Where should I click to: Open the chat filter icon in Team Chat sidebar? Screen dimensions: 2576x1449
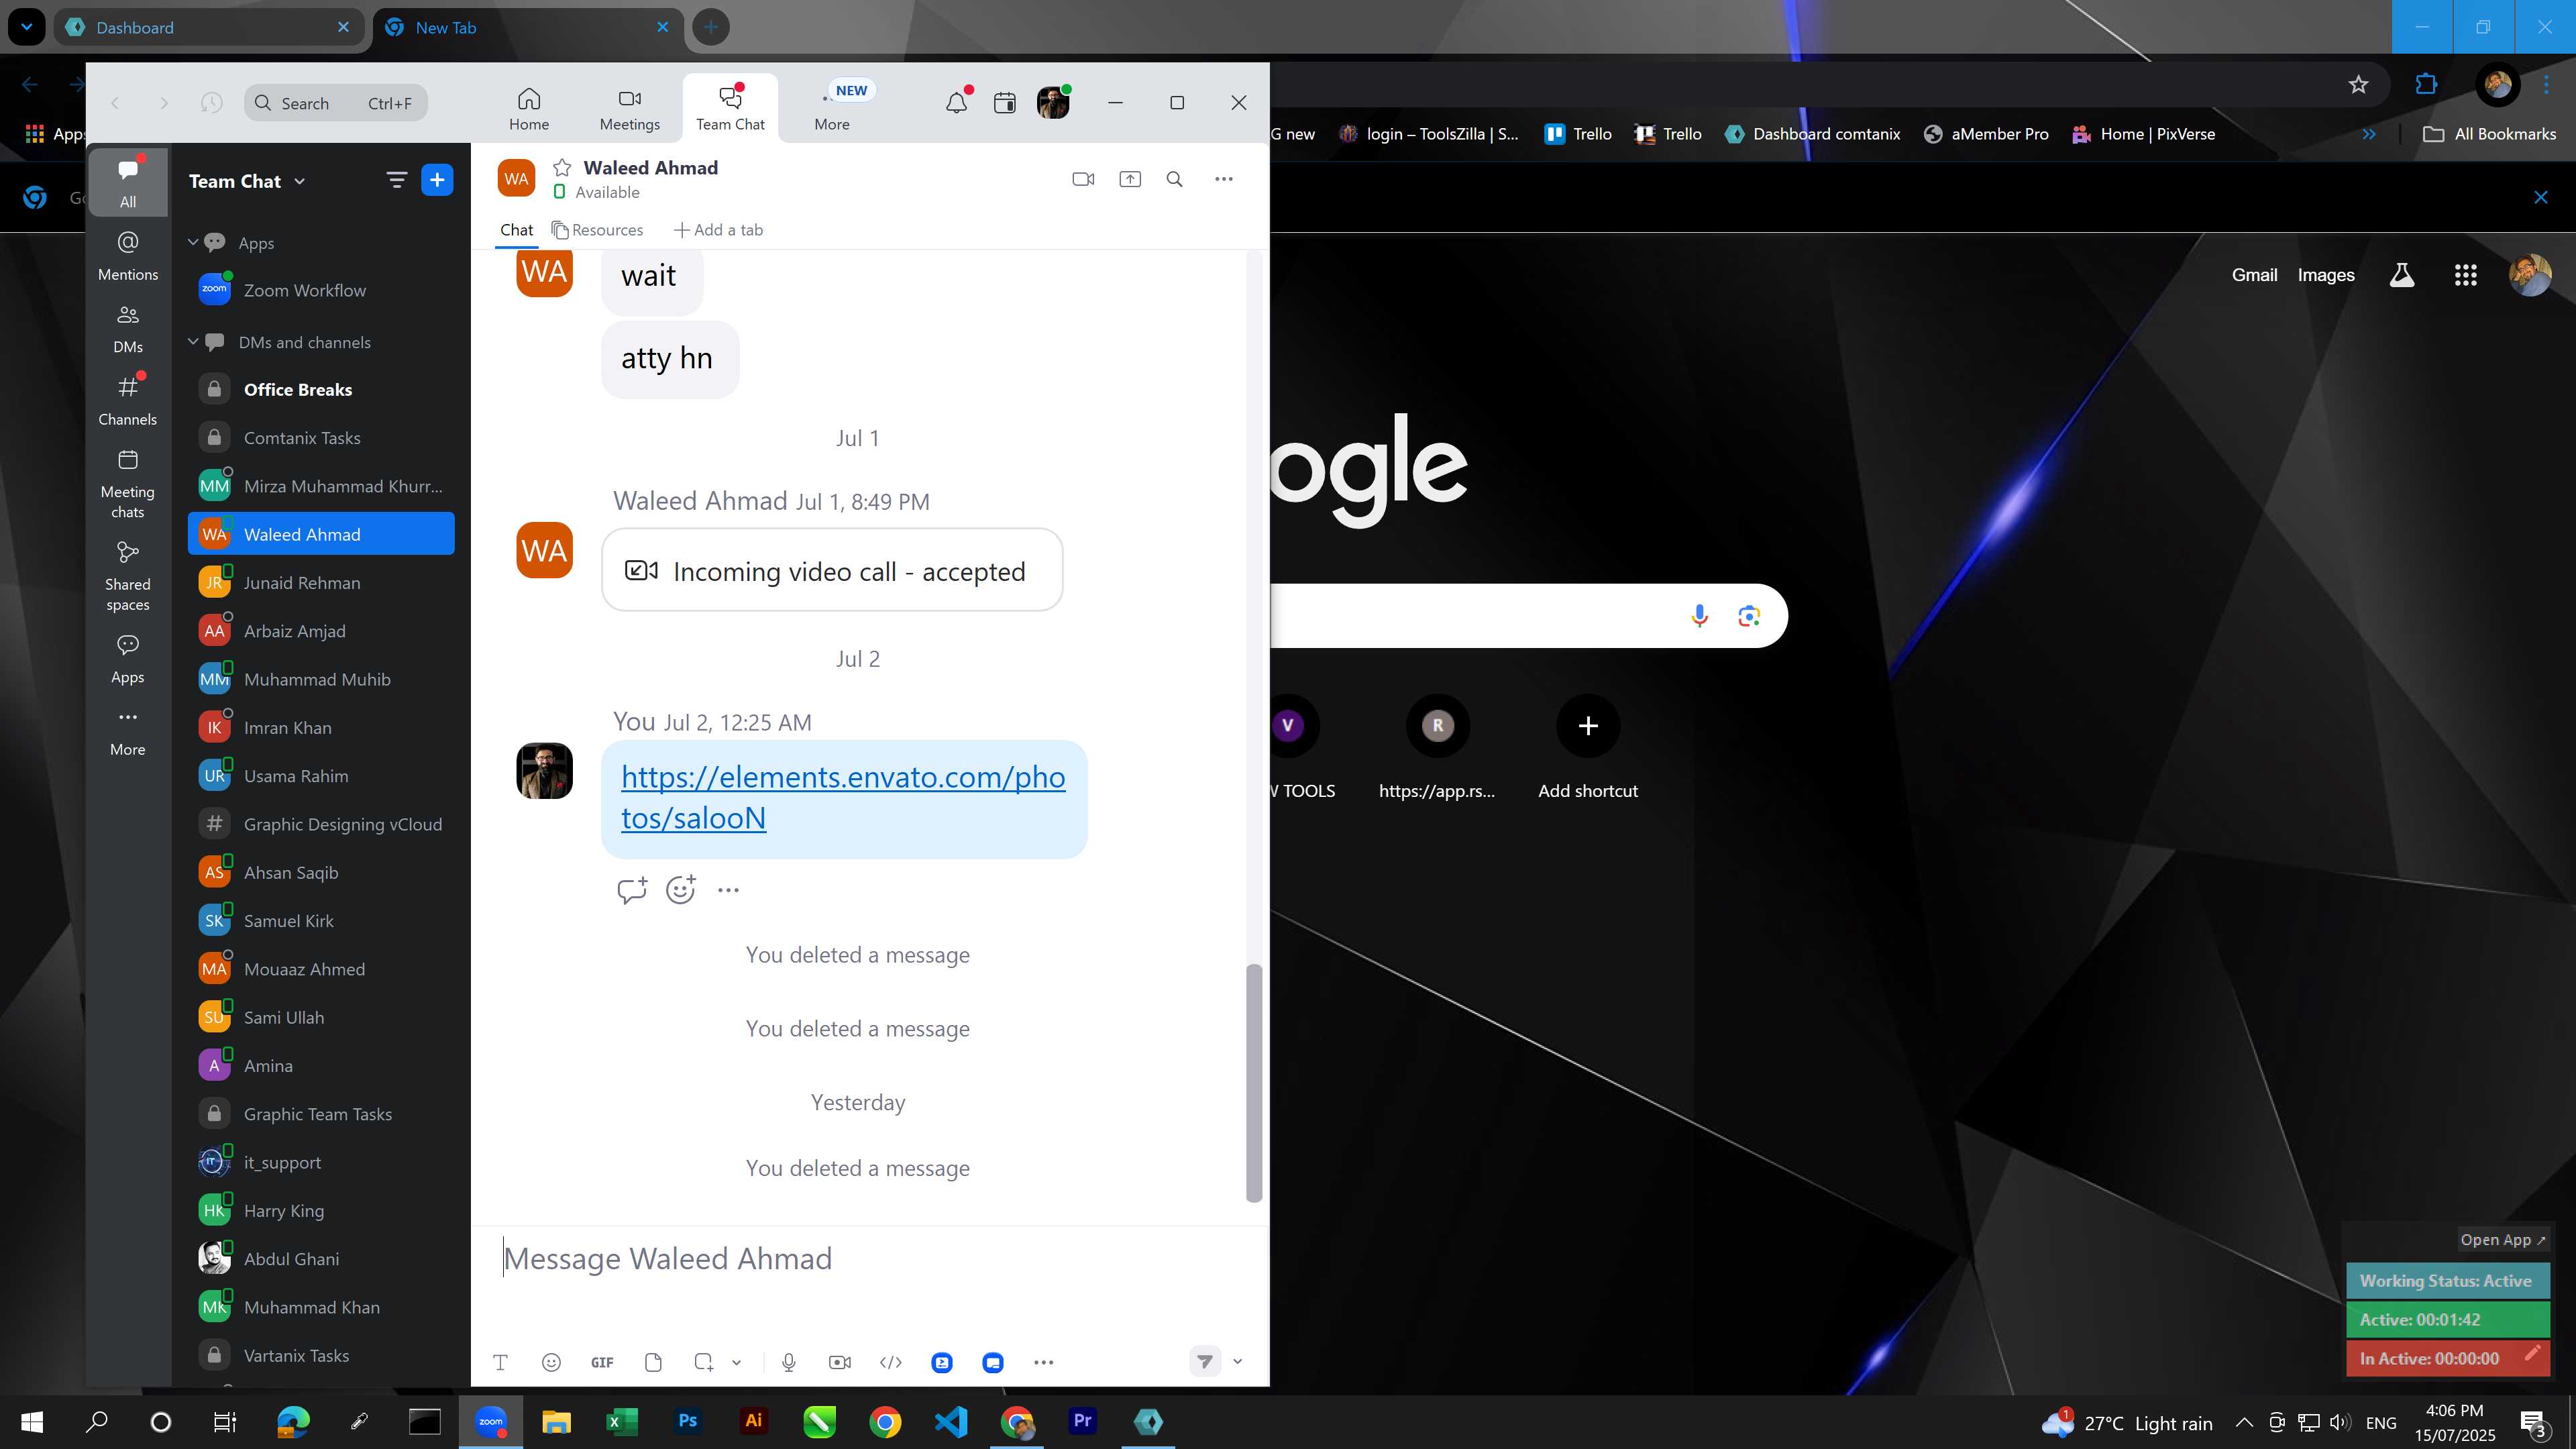pyautogui.click(x=397, y=180)
